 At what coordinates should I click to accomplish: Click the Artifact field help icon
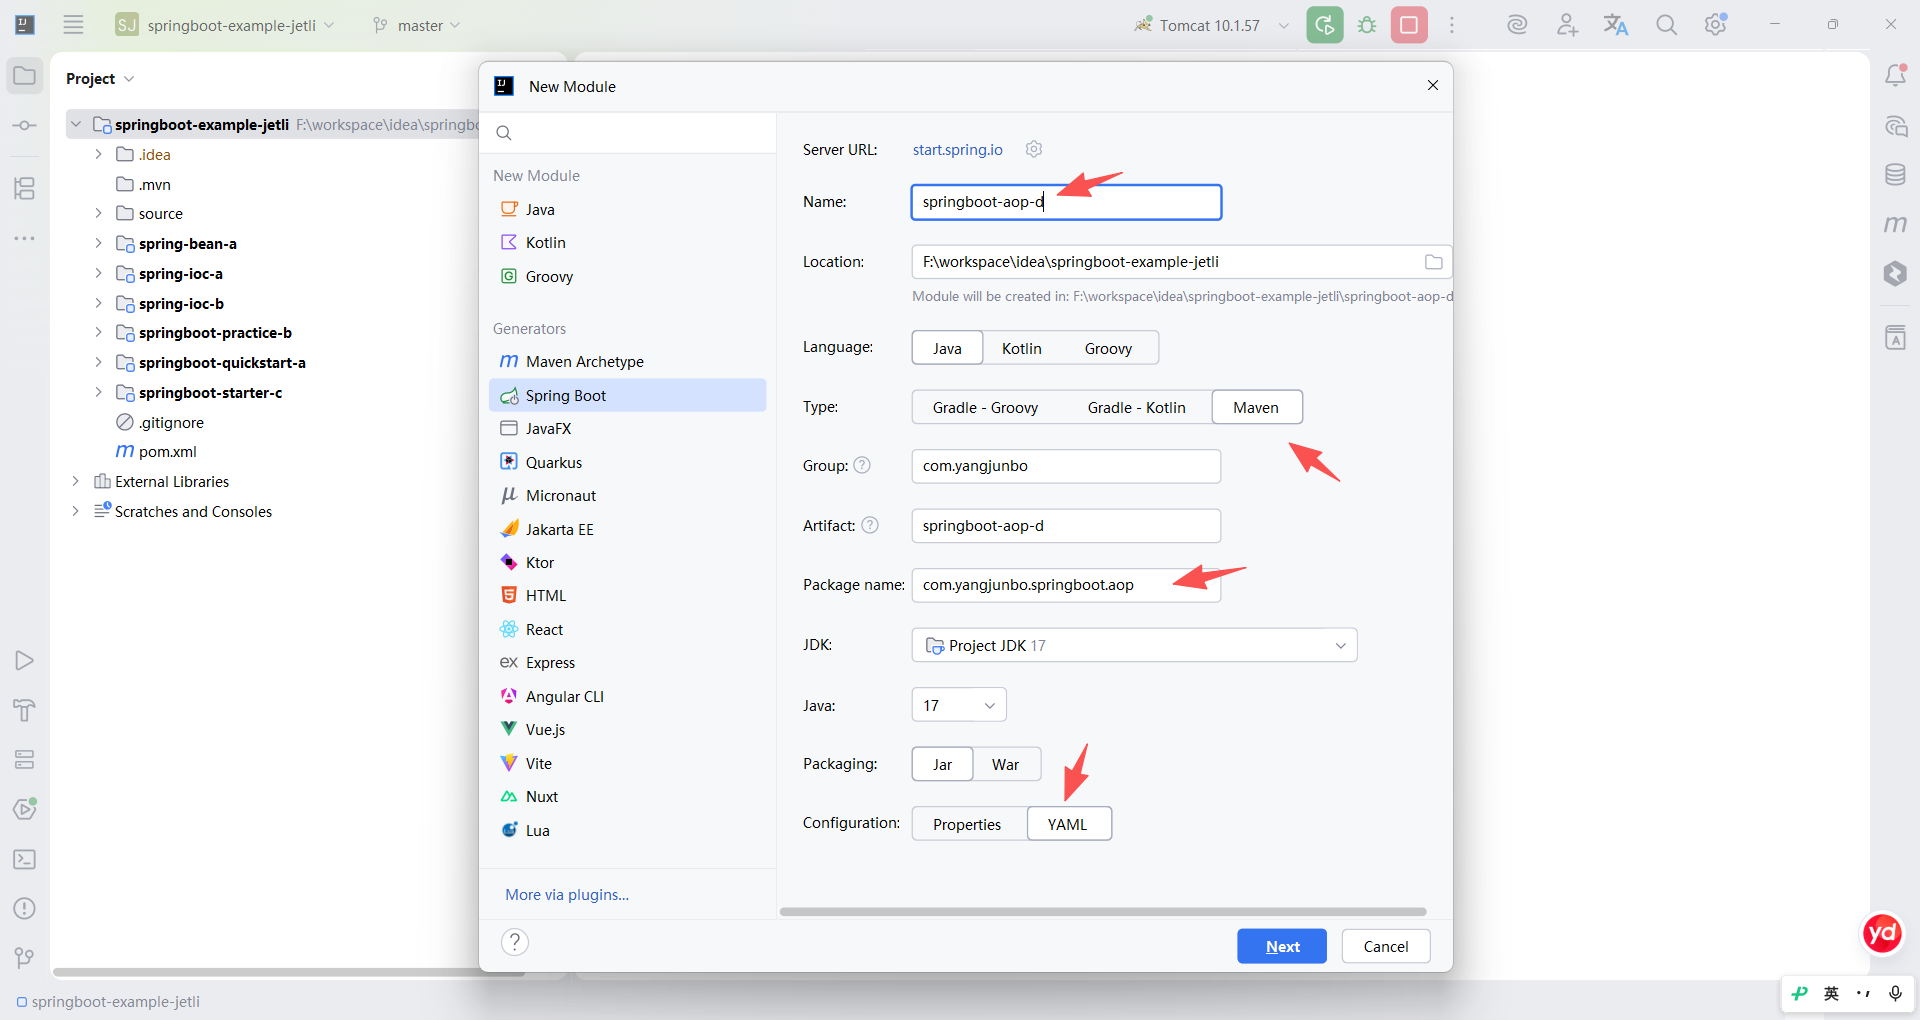point(870,525)
